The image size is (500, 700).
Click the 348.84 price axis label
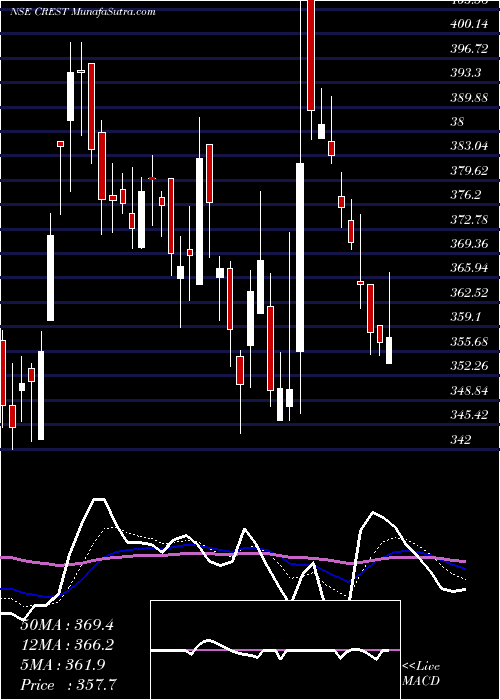pos(469,391)
